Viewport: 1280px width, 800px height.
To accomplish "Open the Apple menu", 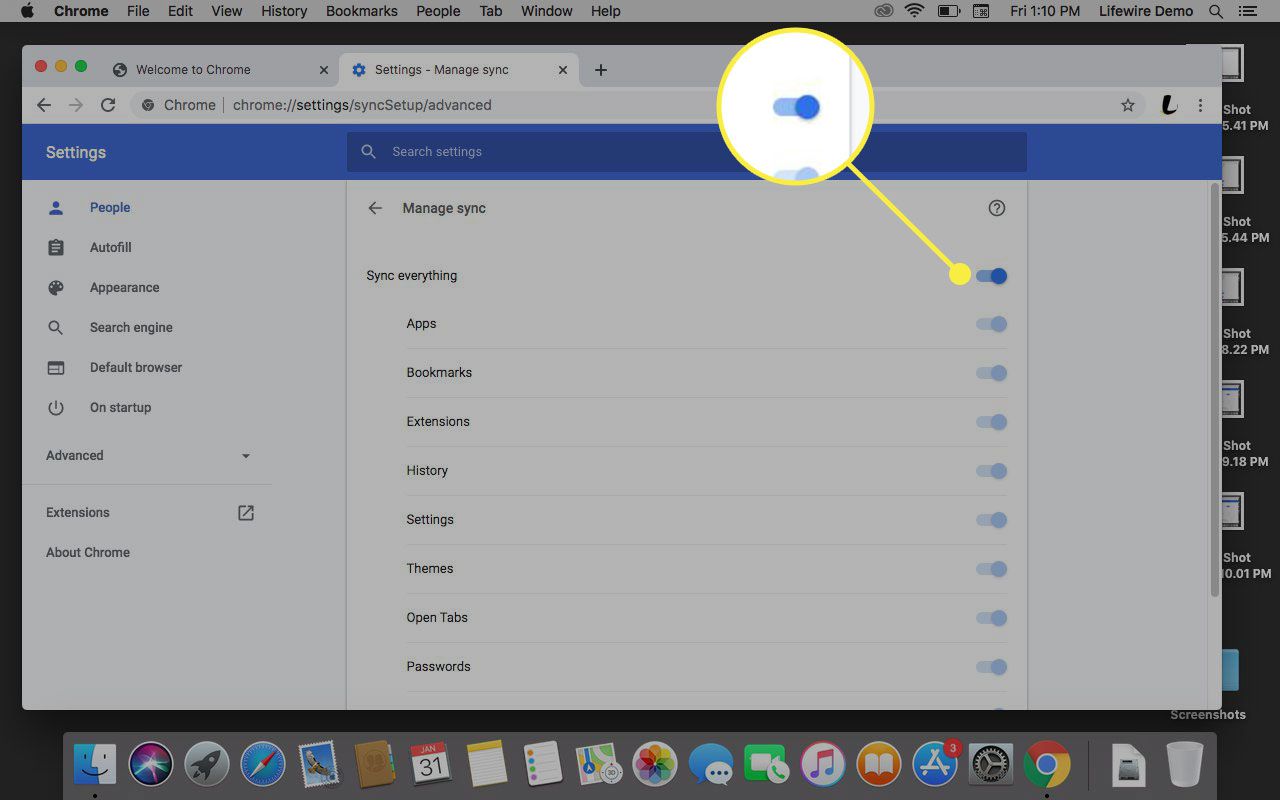I will [27, 11].
